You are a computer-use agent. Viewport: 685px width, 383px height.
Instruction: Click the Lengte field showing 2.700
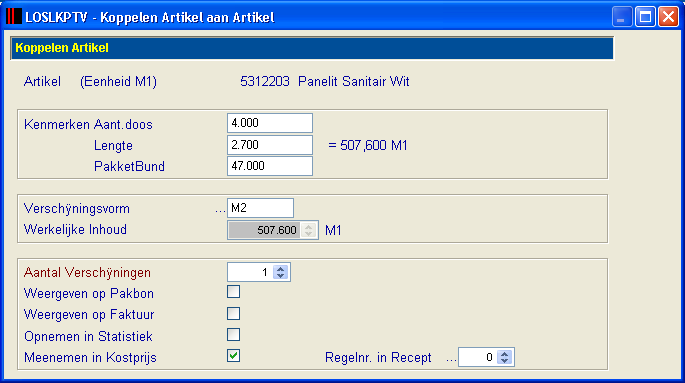pyautogui.click(x=270, y=145)
